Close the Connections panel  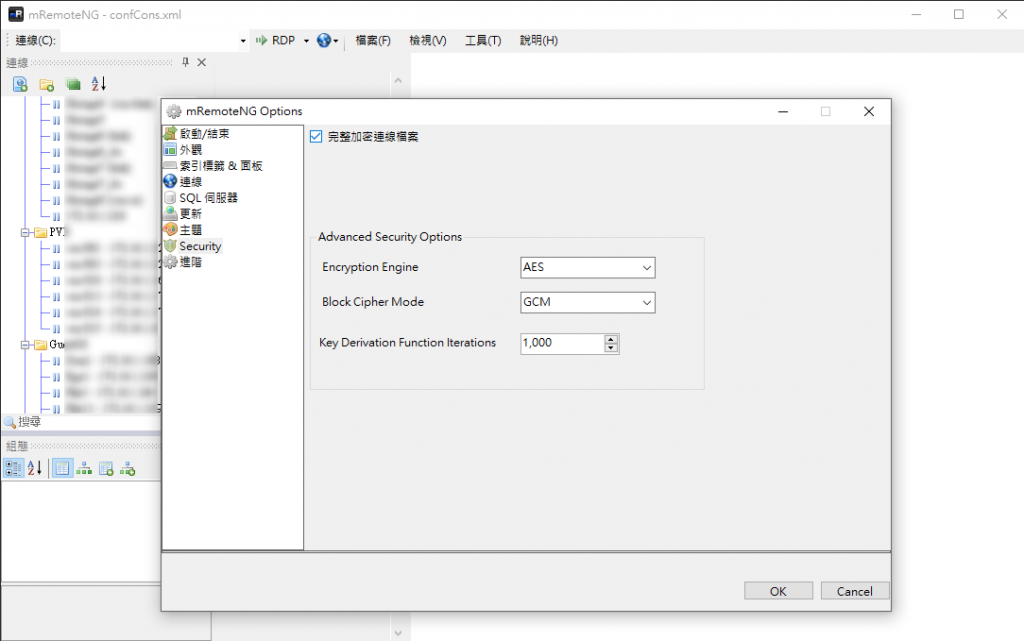tap(202, 62)
